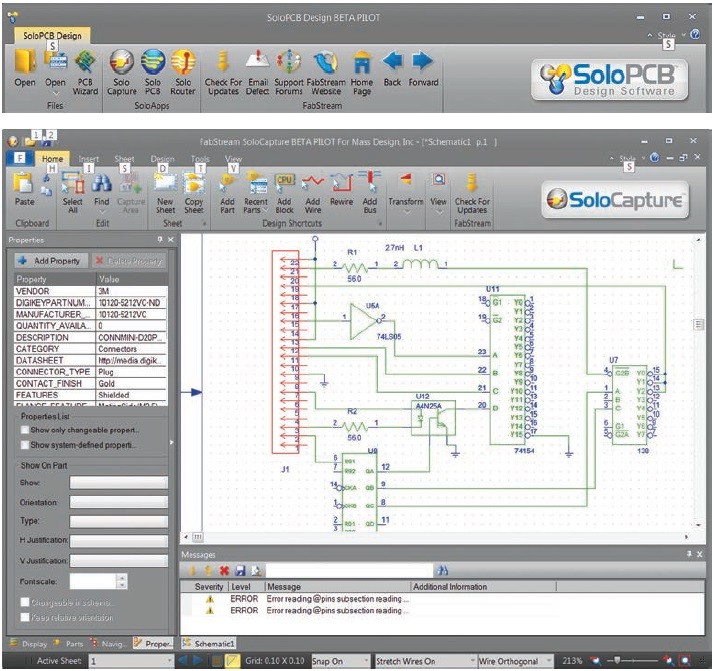
Task: Enable Show only changeable properties checkbox
Action: [x=25, y=430]
